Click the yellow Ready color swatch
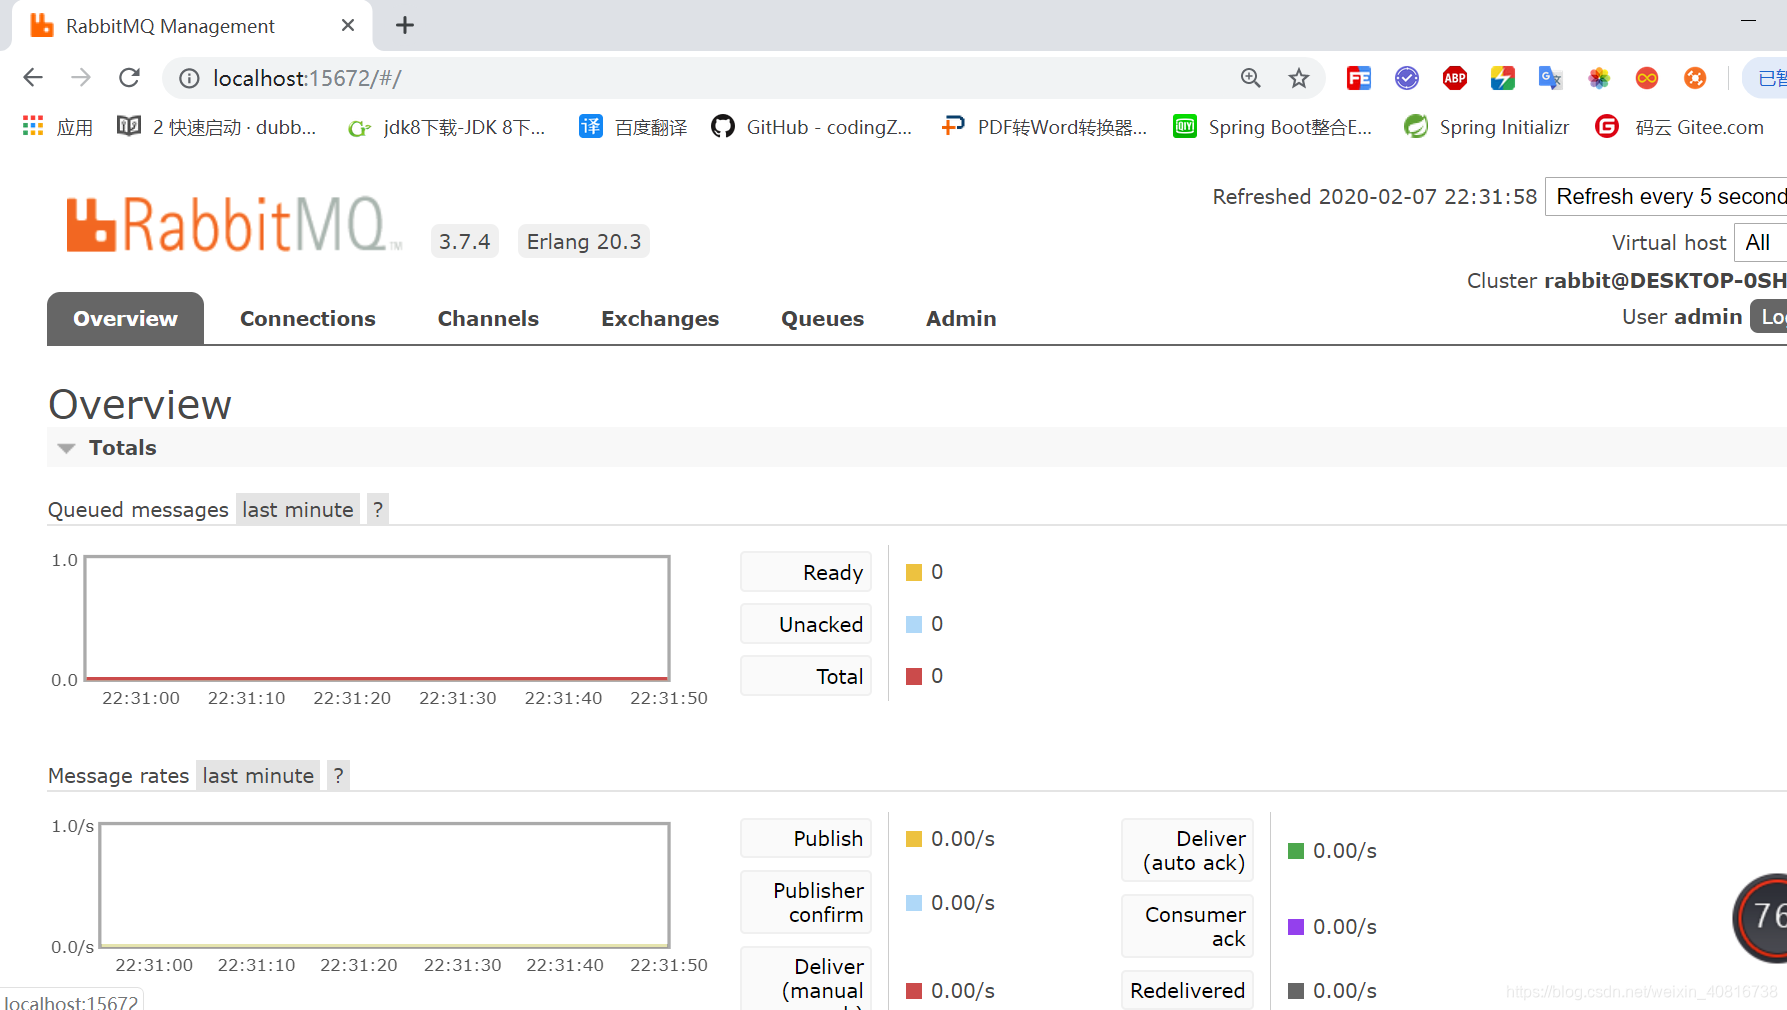Screen dimensions: 1787x1010 click(x=914, y=572)
